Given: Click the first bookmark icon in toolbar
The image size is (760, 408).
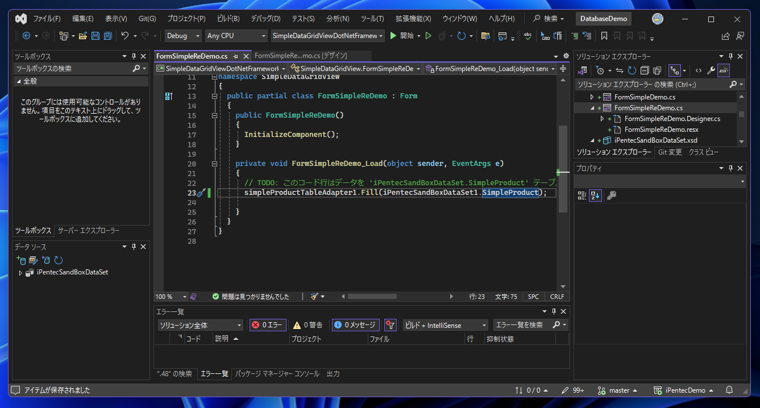Looking at the screenshot, I should pos(604,36).
